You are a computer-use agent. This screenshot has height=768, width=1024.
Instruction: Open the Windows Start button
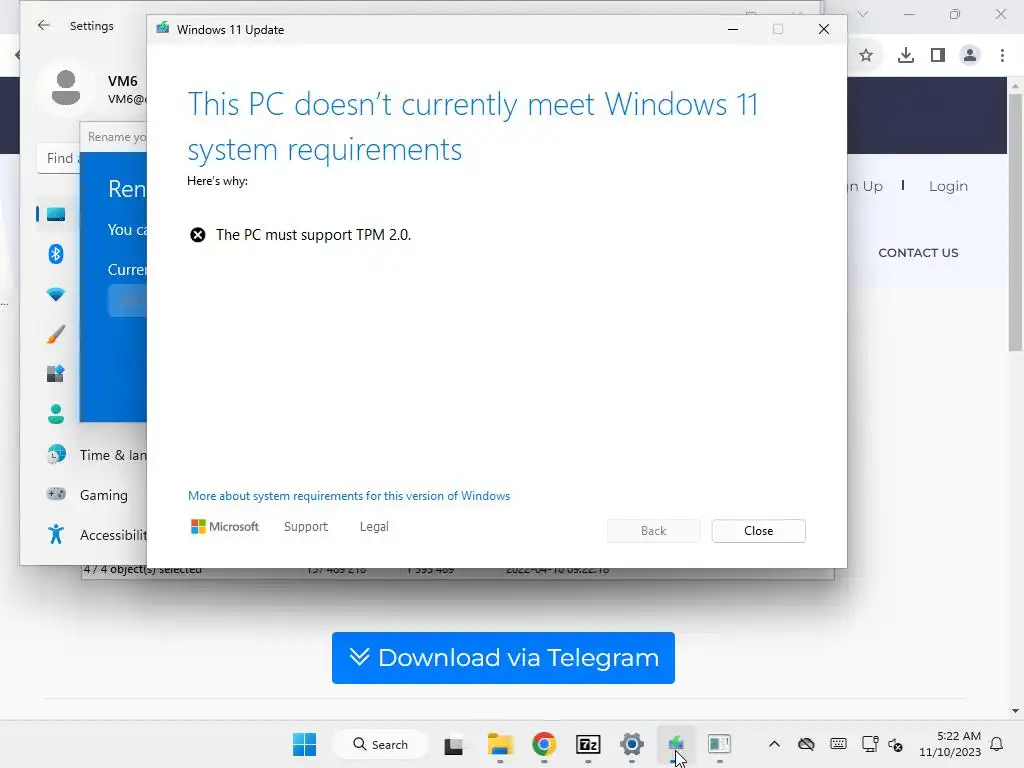tap(304, 744)
